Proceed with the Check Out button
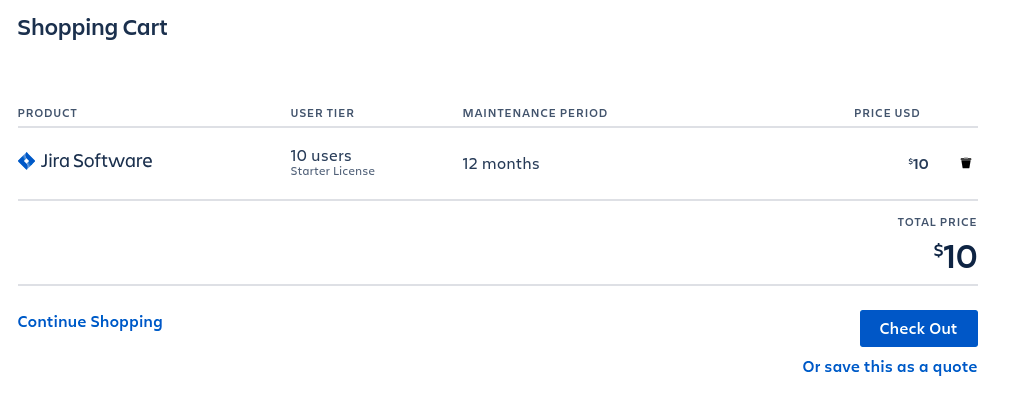Screen dimensions: 1021x412 (x=918, y=329)
